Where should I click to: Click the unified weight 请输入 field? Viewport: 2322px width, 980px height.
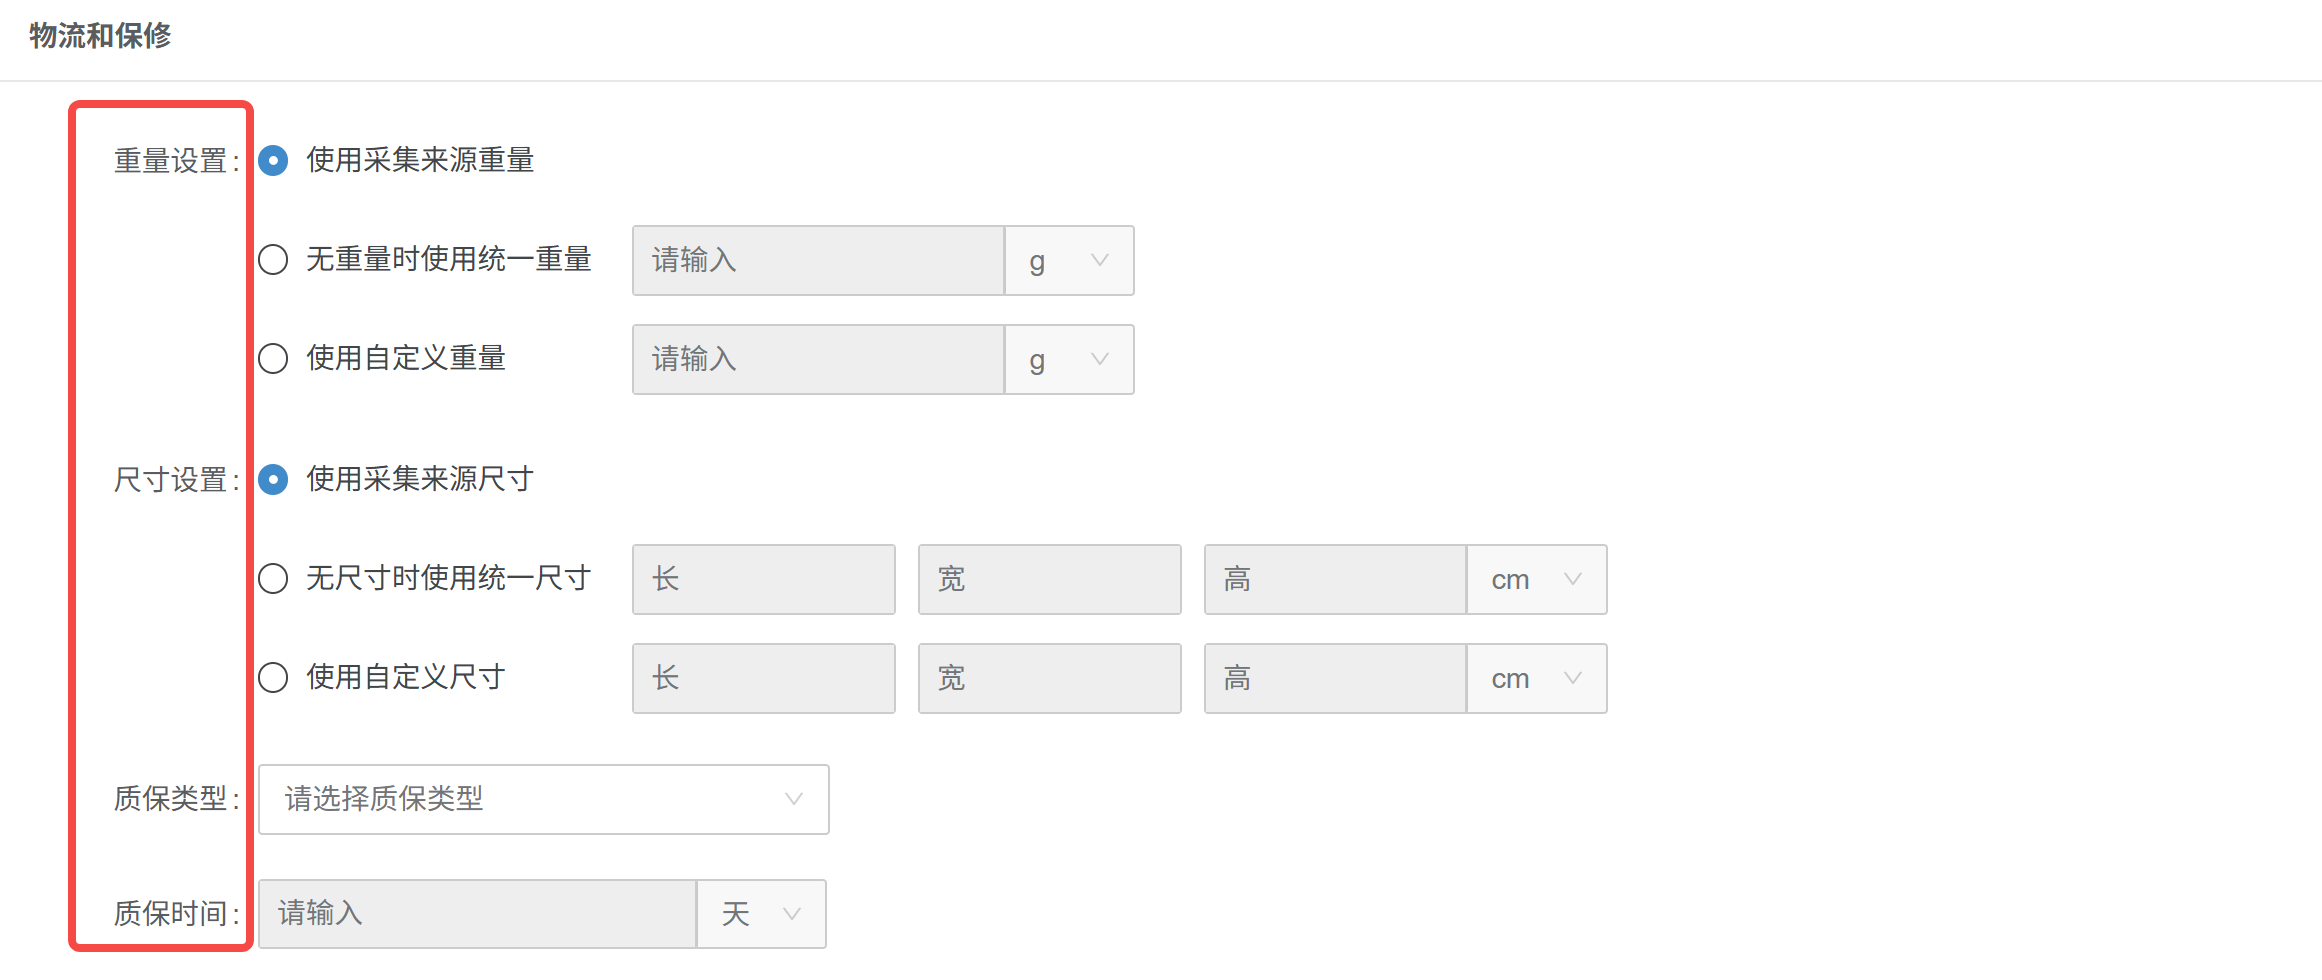(x=818, y=260)
